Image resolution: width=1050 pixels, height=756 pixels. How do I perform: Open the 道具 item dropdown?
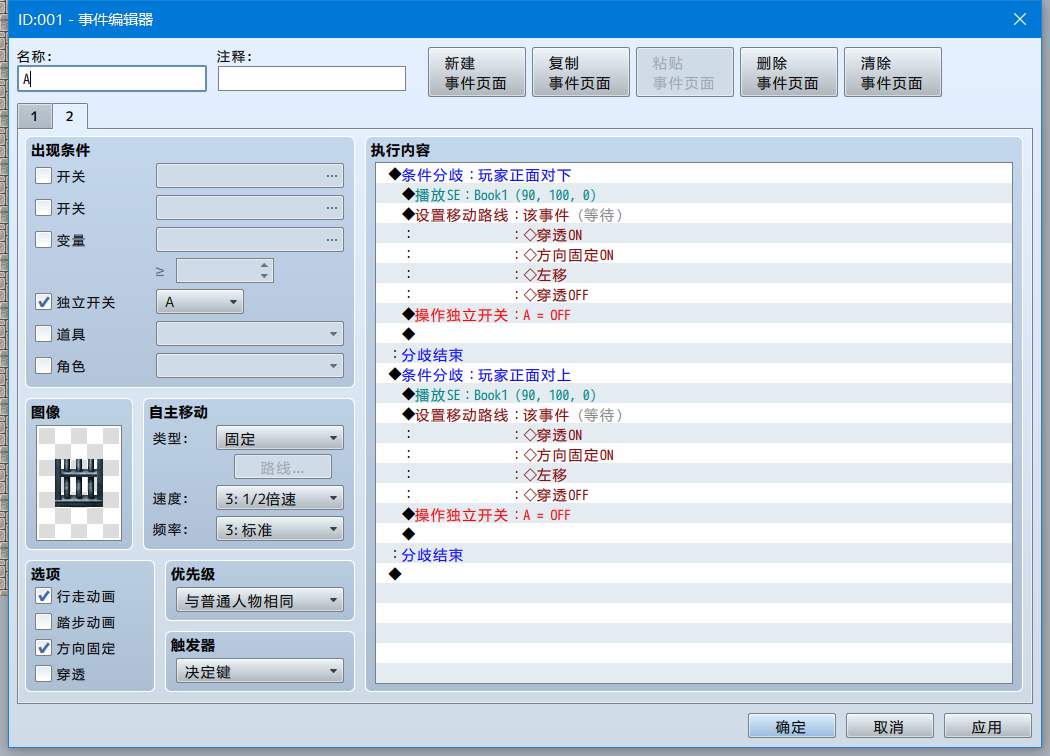(x=250, y=333)
